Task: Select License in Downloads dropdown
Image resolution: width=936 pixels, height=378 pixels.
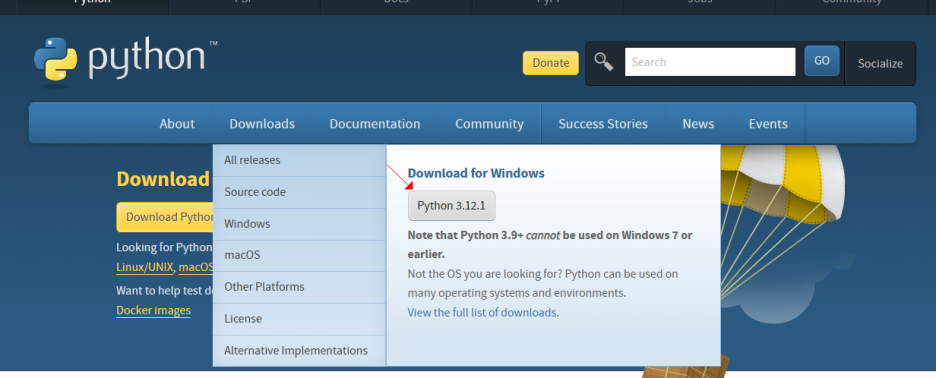Action: (299, 319)
